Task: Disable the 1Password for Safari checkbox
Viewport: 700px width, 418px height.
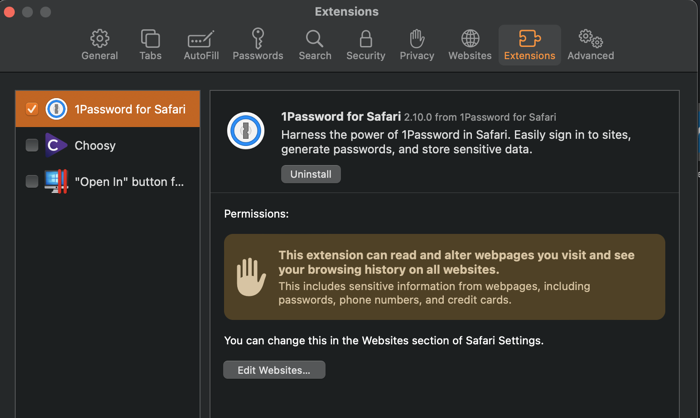Action: 32,108
